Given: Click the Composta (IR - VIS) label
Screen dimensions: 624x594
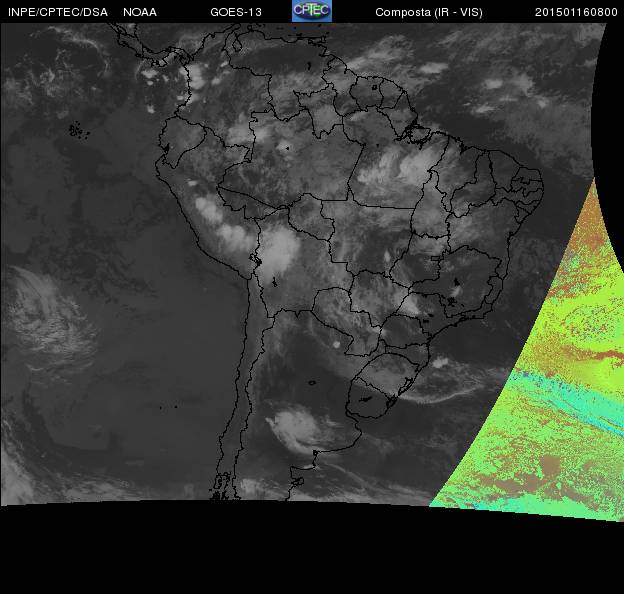Looking at the screenshot, I should pyautogui.click(x=429, y=12).
